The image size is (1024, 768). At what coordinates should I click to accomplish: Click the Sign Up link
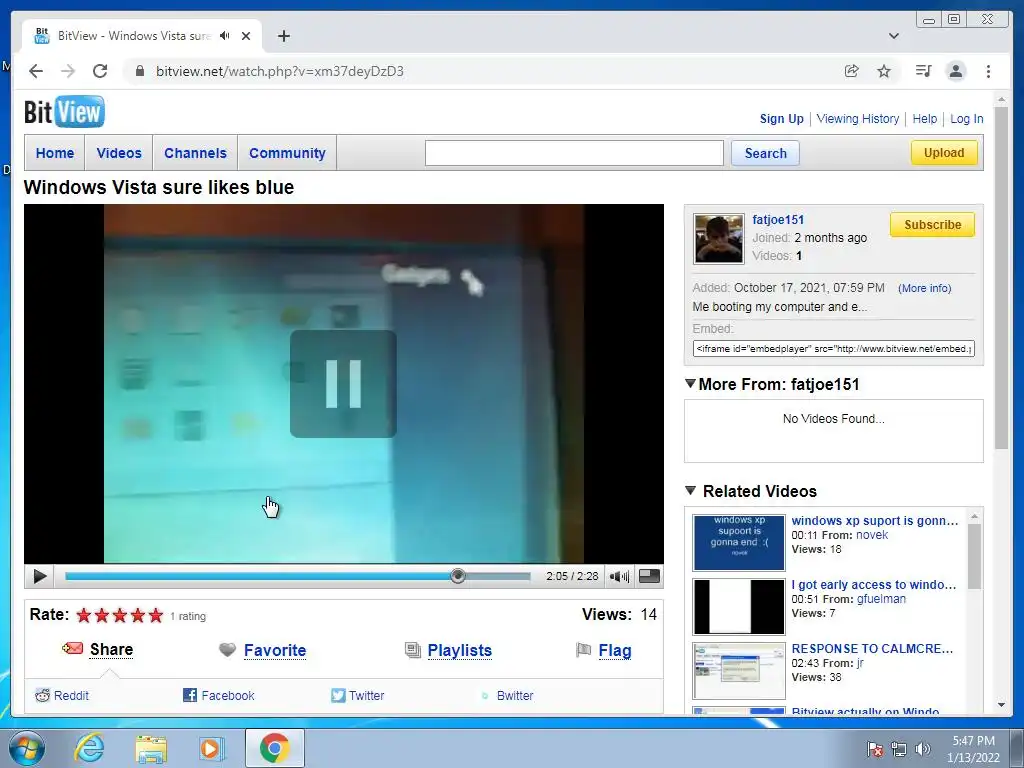782,119
